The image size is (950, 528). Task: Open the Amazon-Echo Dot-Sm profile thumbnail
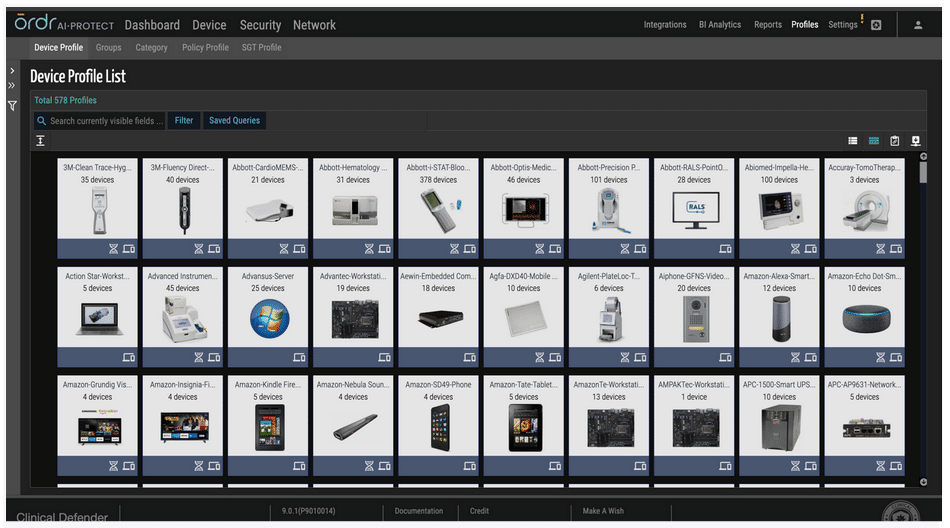coord(865,318)
